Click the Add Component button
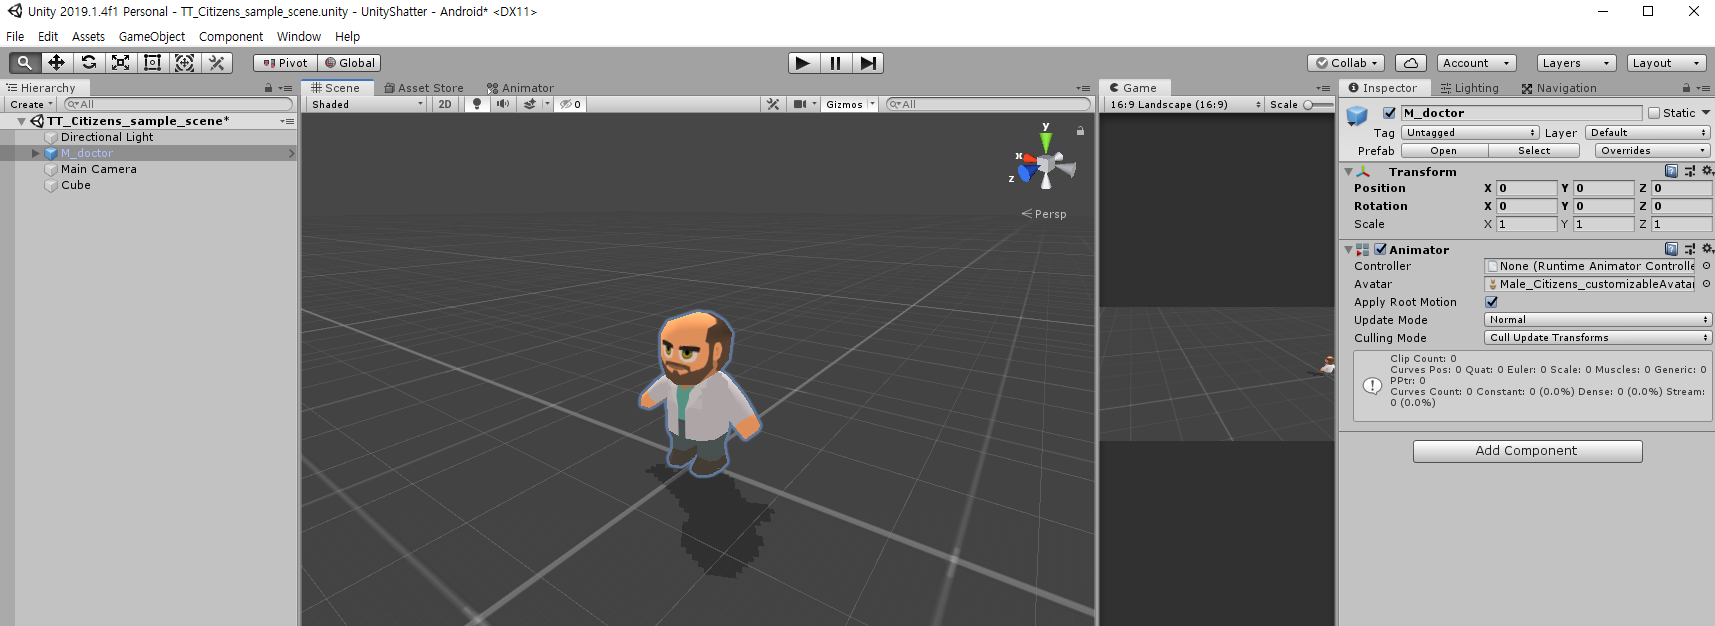Screen dimensions: 1715x626 click(1527, 451)
